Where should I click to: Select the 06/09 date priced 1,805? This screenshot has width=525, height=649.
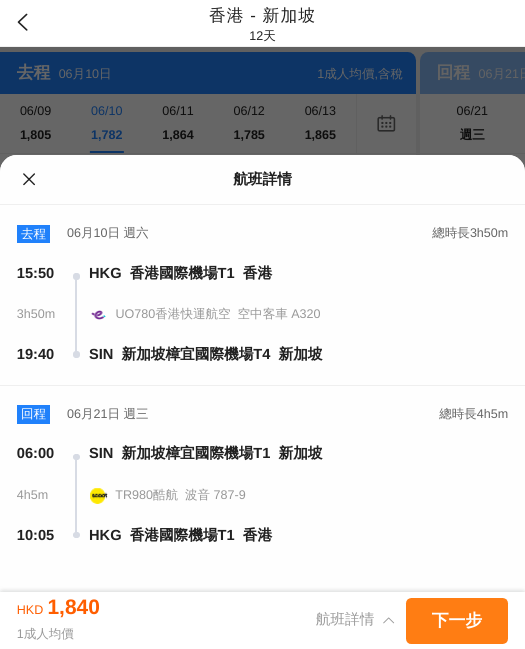(x=36, y=123)
